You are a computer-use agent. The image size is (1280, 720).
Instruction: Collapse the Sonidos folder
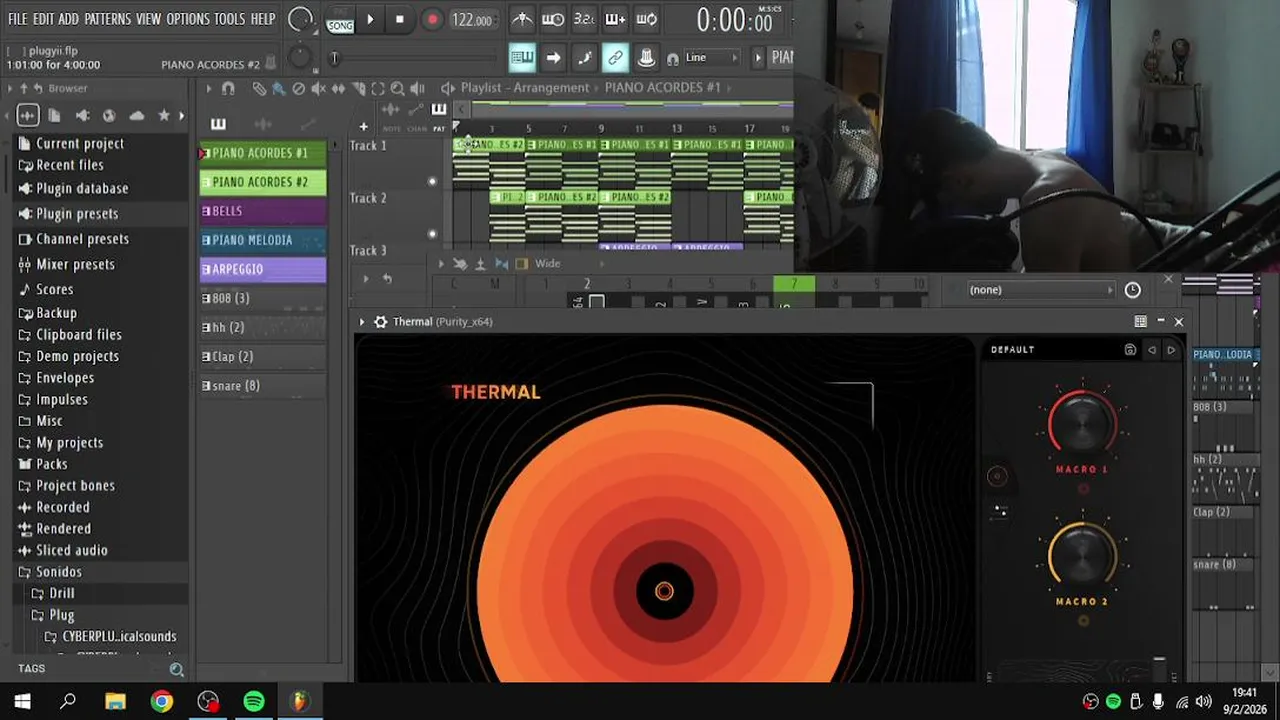pos(50,572)
